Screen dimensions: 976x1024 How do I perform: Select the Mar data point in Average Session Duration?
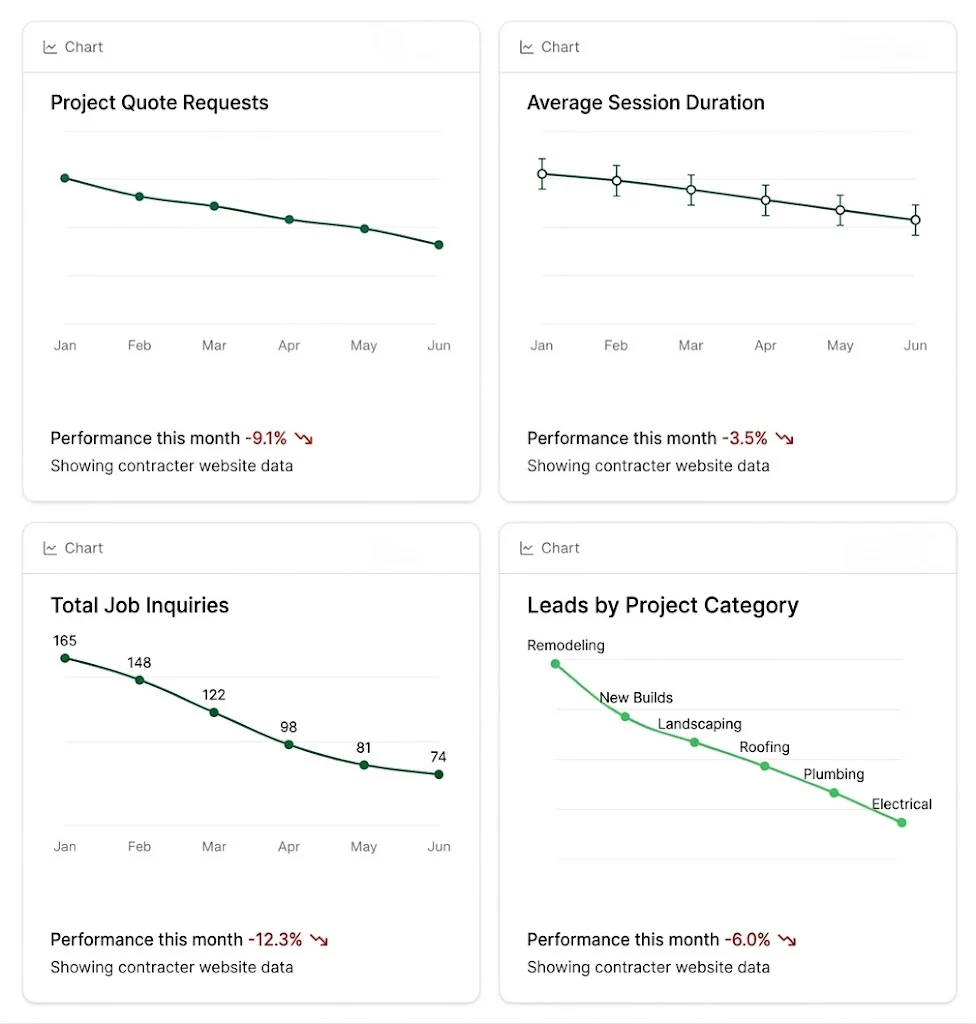691,189
